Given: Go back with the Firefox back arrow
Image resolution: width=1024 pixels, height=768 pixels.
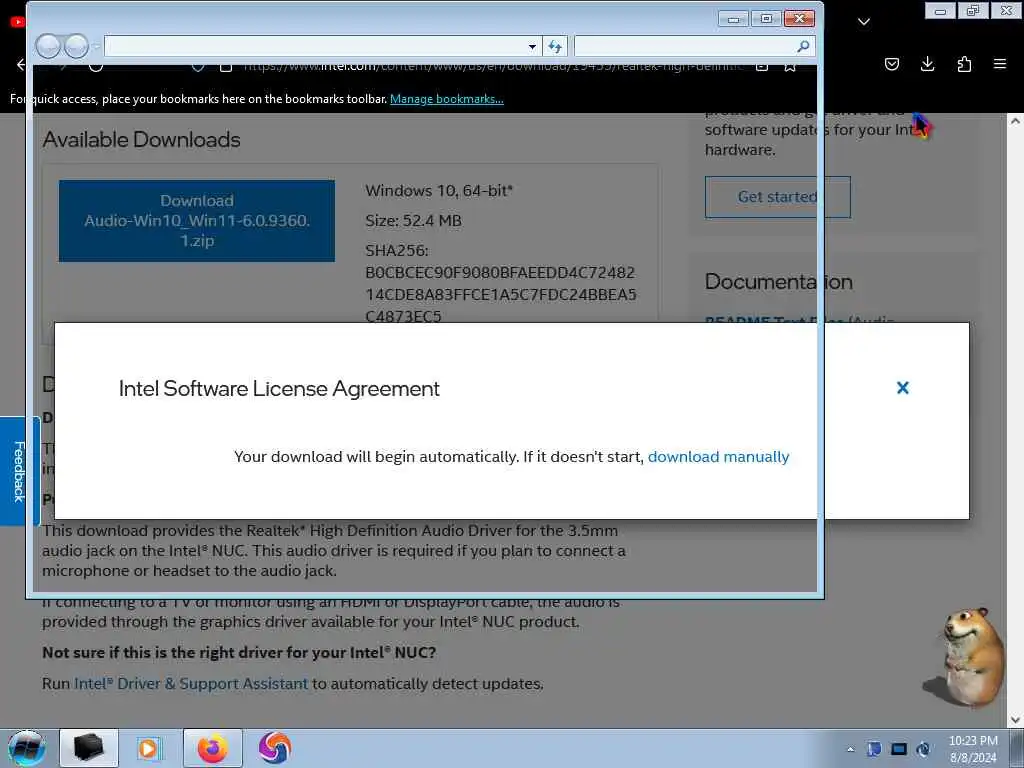Looking at the screenshot, I should click(x=21, y=64).
